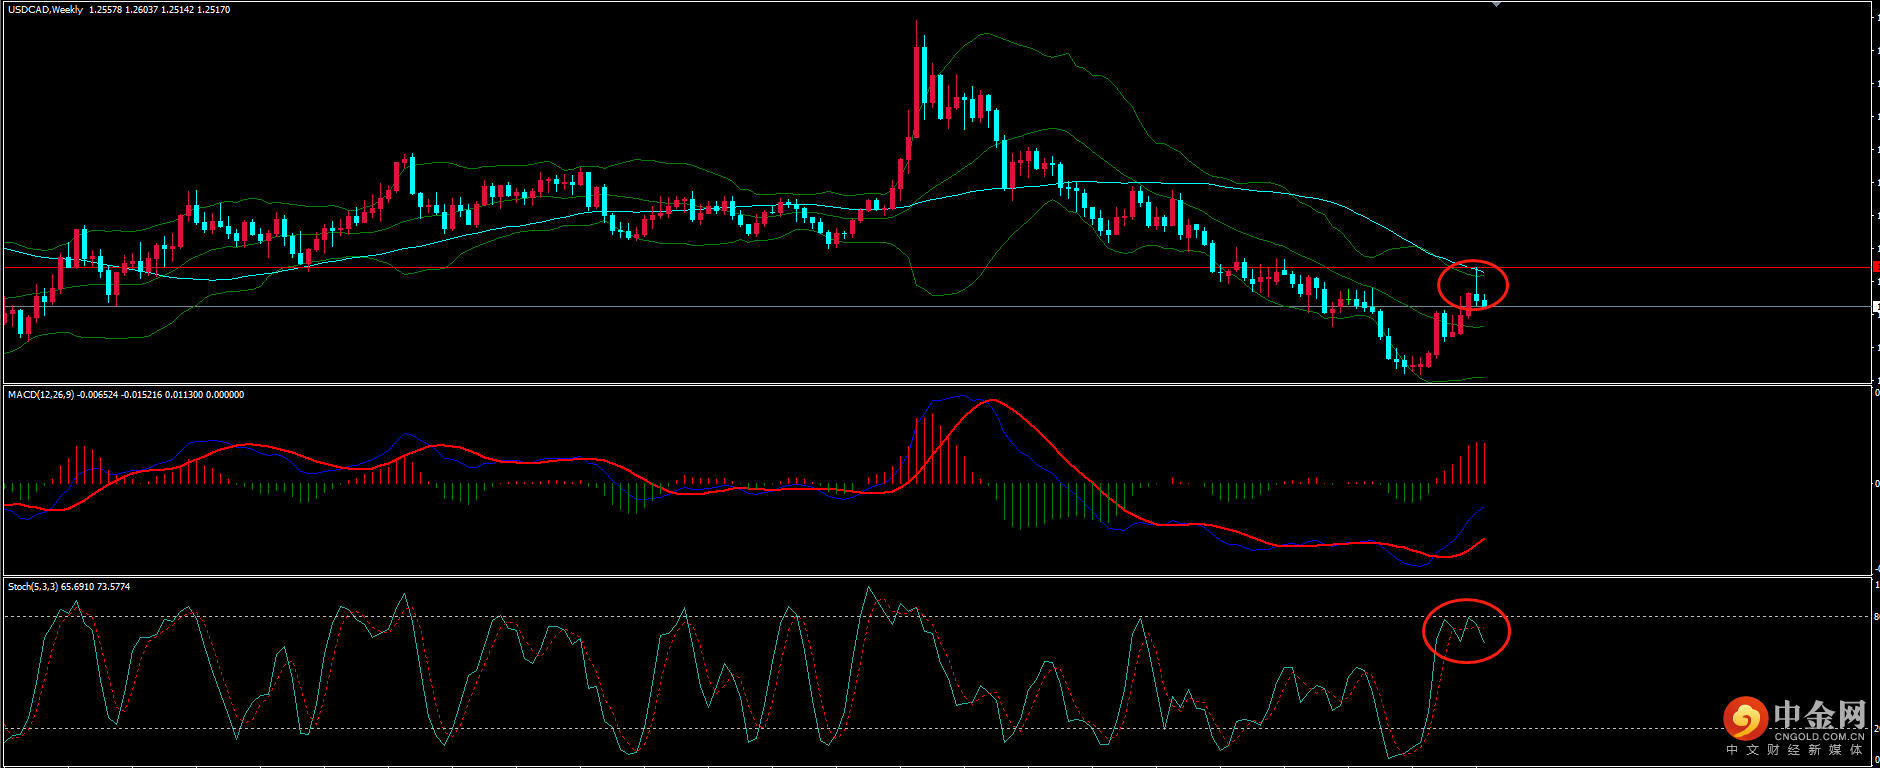1880x768 pixels.
Task: Click the chart shift triangle marker at top
Action: 1496,5
